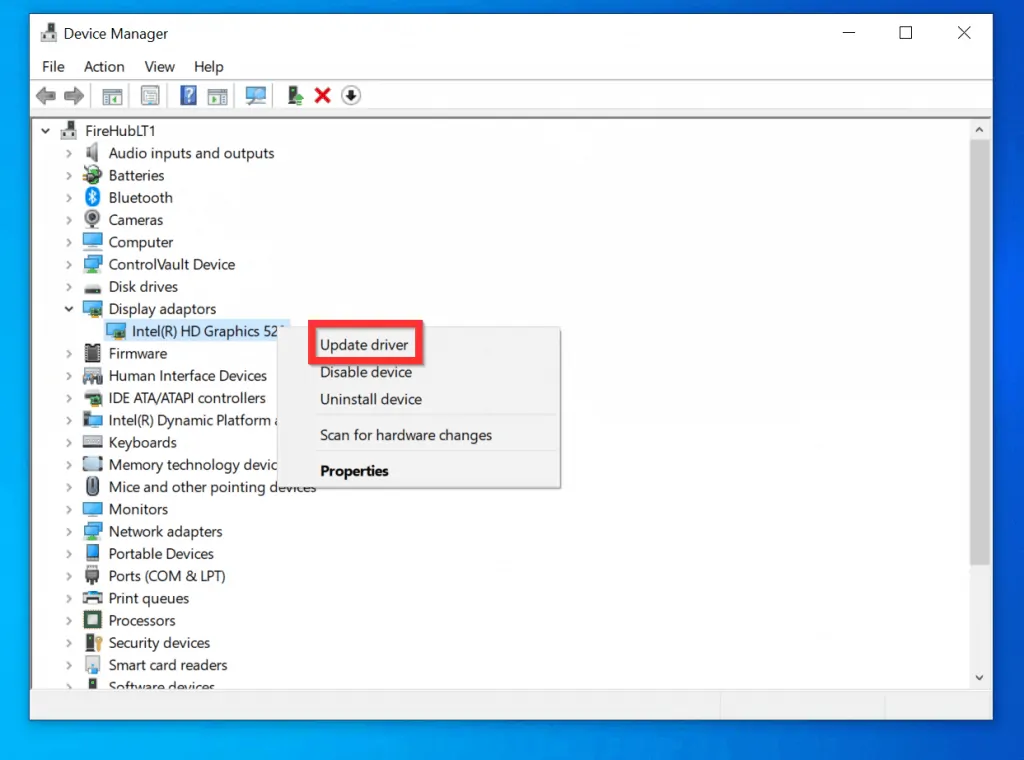Expand the Bluetooth category
The height and width of the screenshot is (760, 1024).
pos(68,197)
